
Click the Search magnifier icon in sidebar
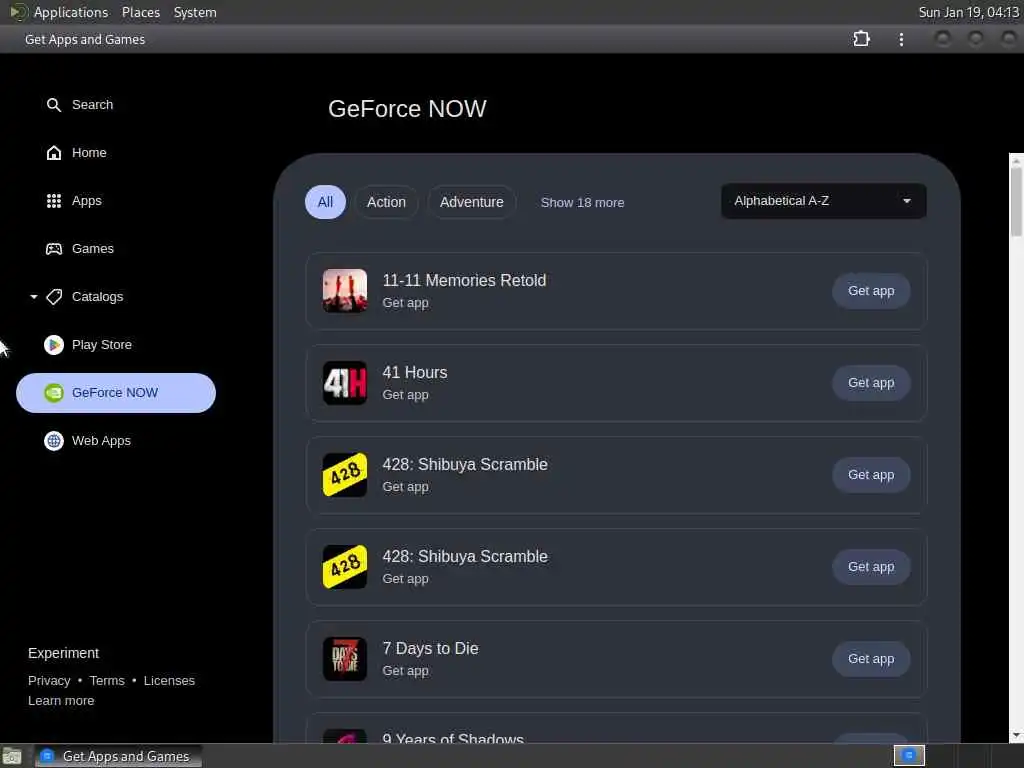[x=54, y=104]
